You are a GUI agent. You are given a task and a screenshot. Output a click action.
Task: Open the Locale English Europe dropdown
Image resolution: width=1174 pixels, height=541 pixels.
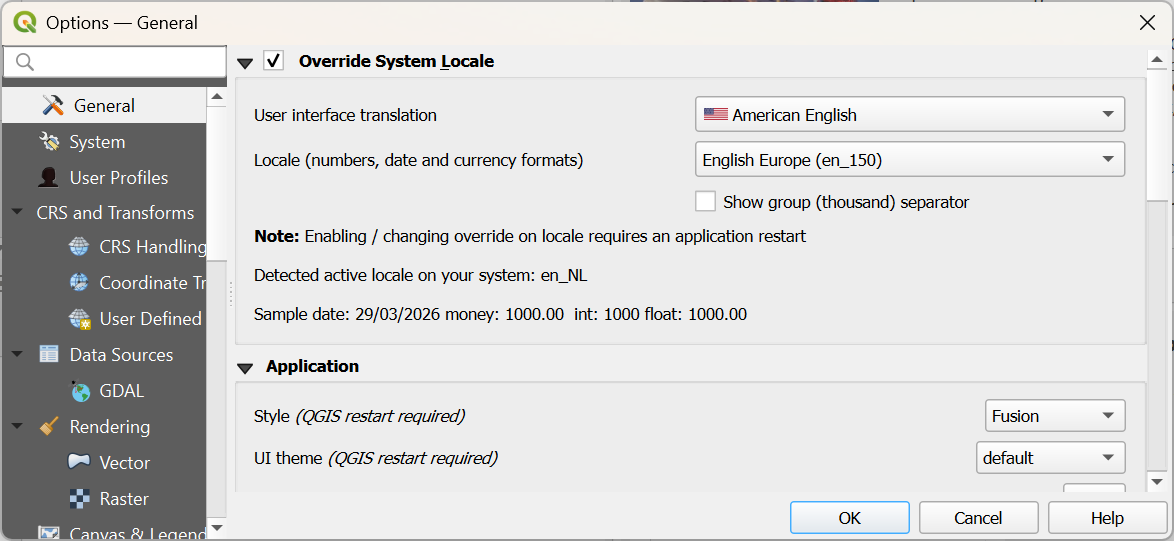[x=909, y=160]
